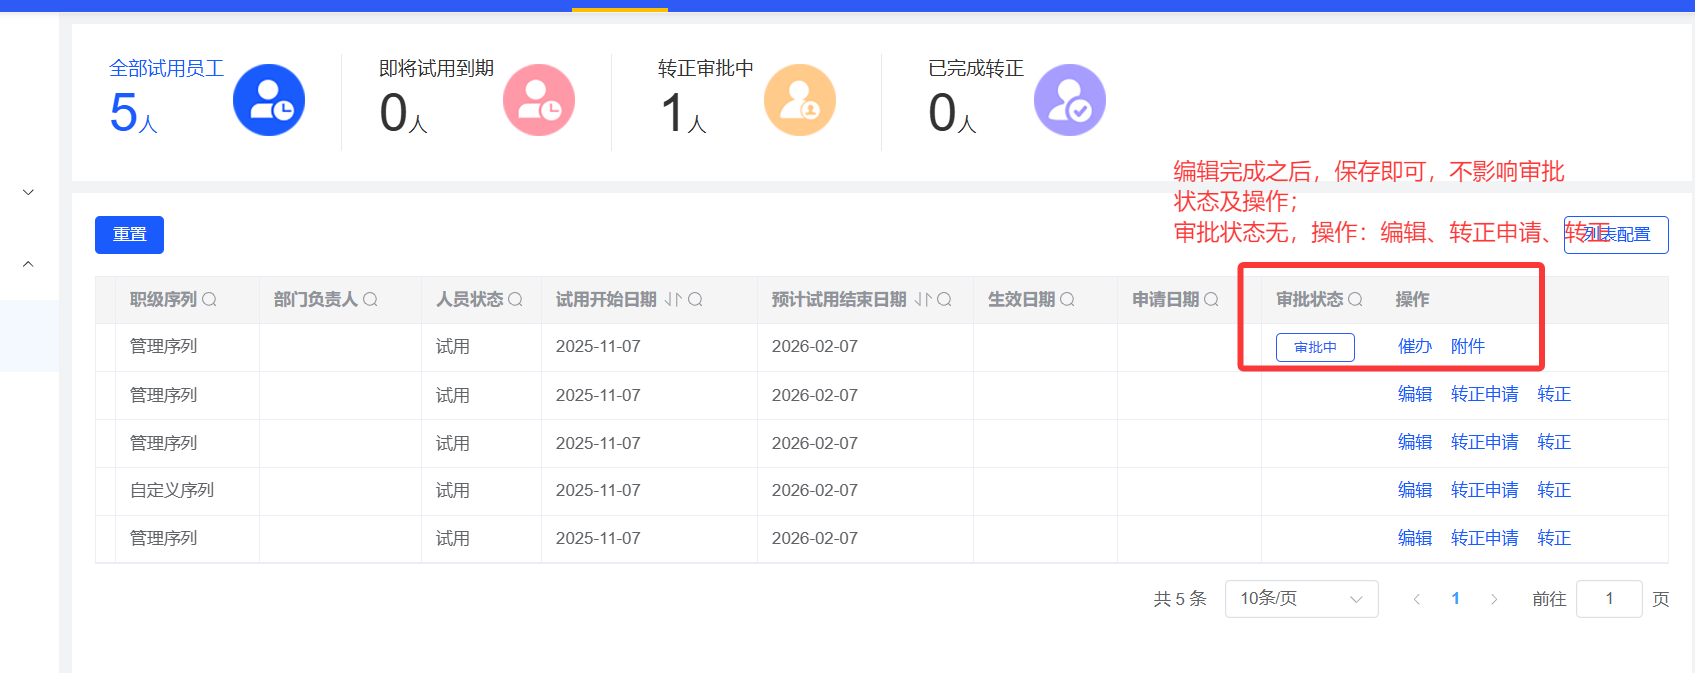Click the orange approval in progress icon
Screen dimensions: 1695x673
800,100
